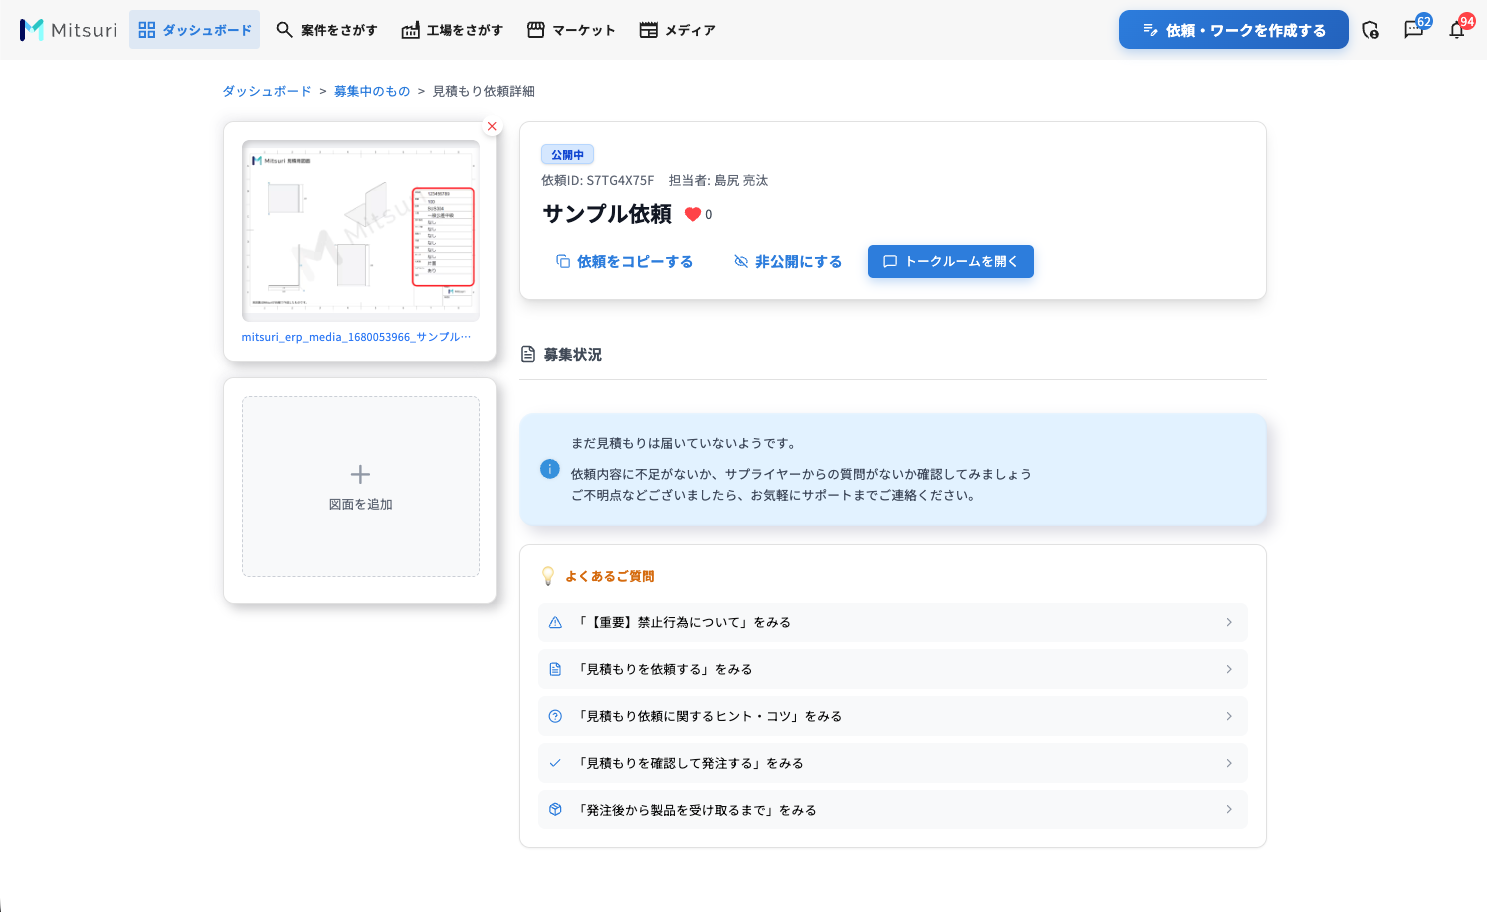Click 図面を追加 upload area

pyautogui.click(x=361, y=486)
